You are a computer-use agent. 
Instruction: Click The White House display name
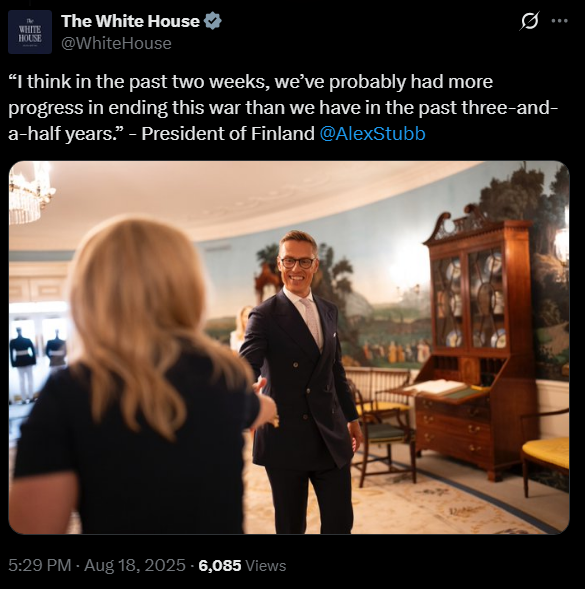pyautogui.click(x=130, y=21)
